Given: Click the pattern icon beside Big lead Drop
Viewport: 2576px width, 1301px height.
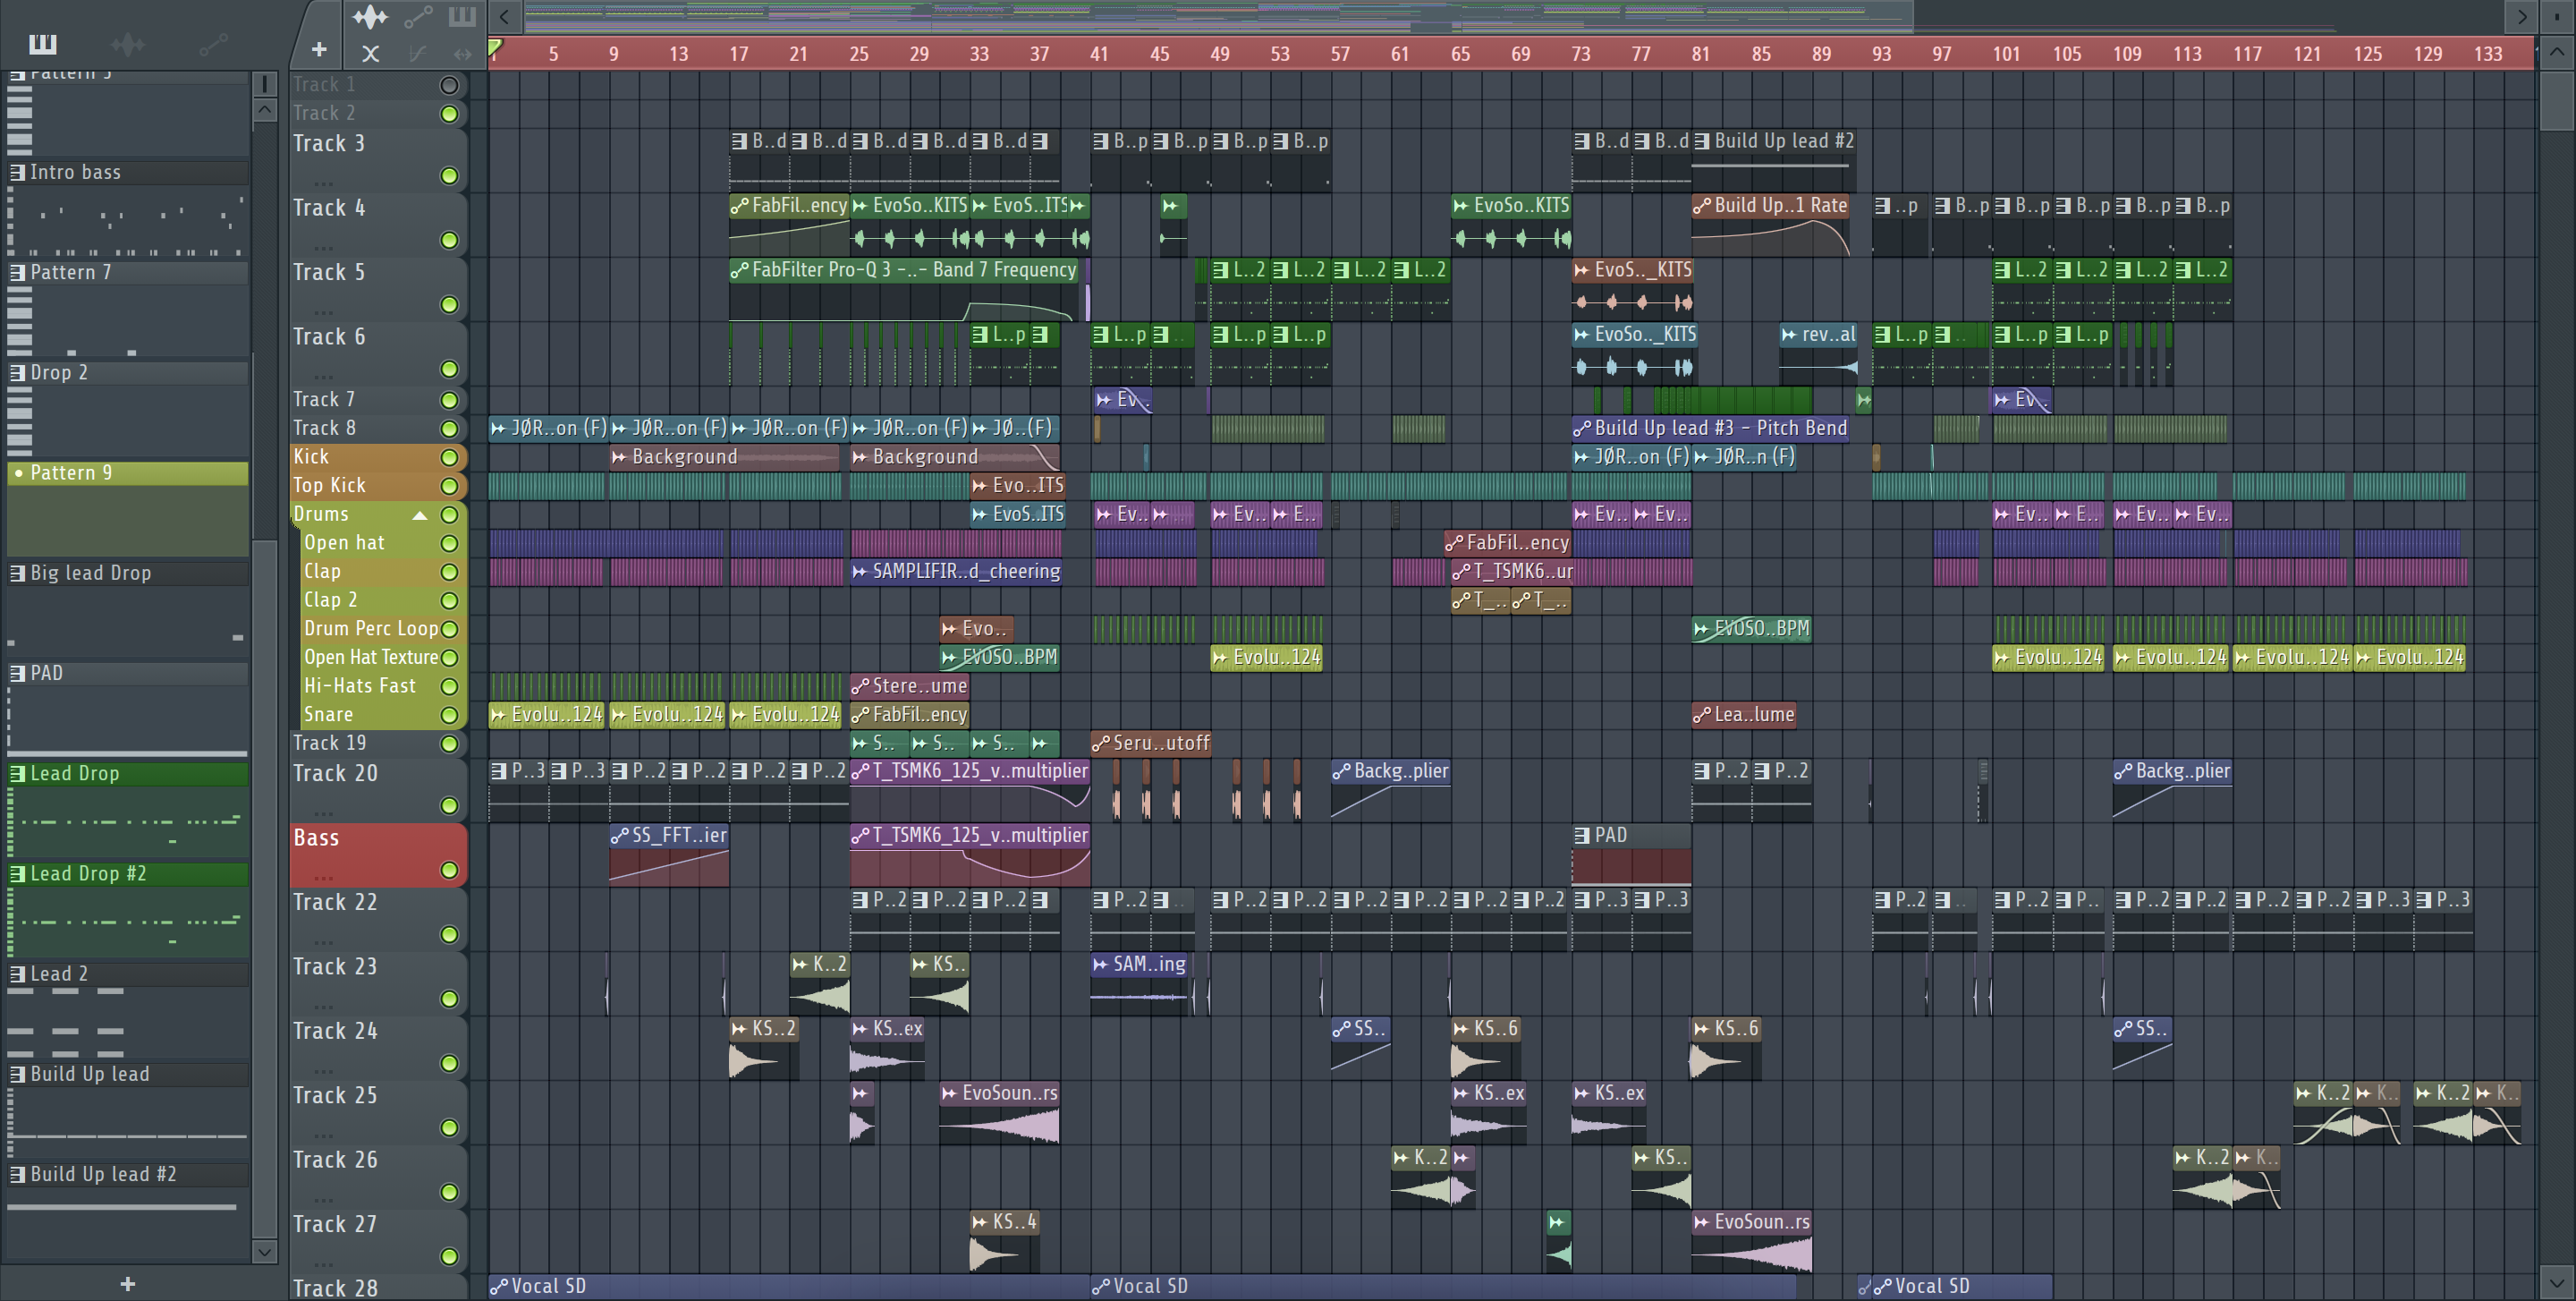Looking at the screenshot, I should pyautogui.click(x=17, y=573).
